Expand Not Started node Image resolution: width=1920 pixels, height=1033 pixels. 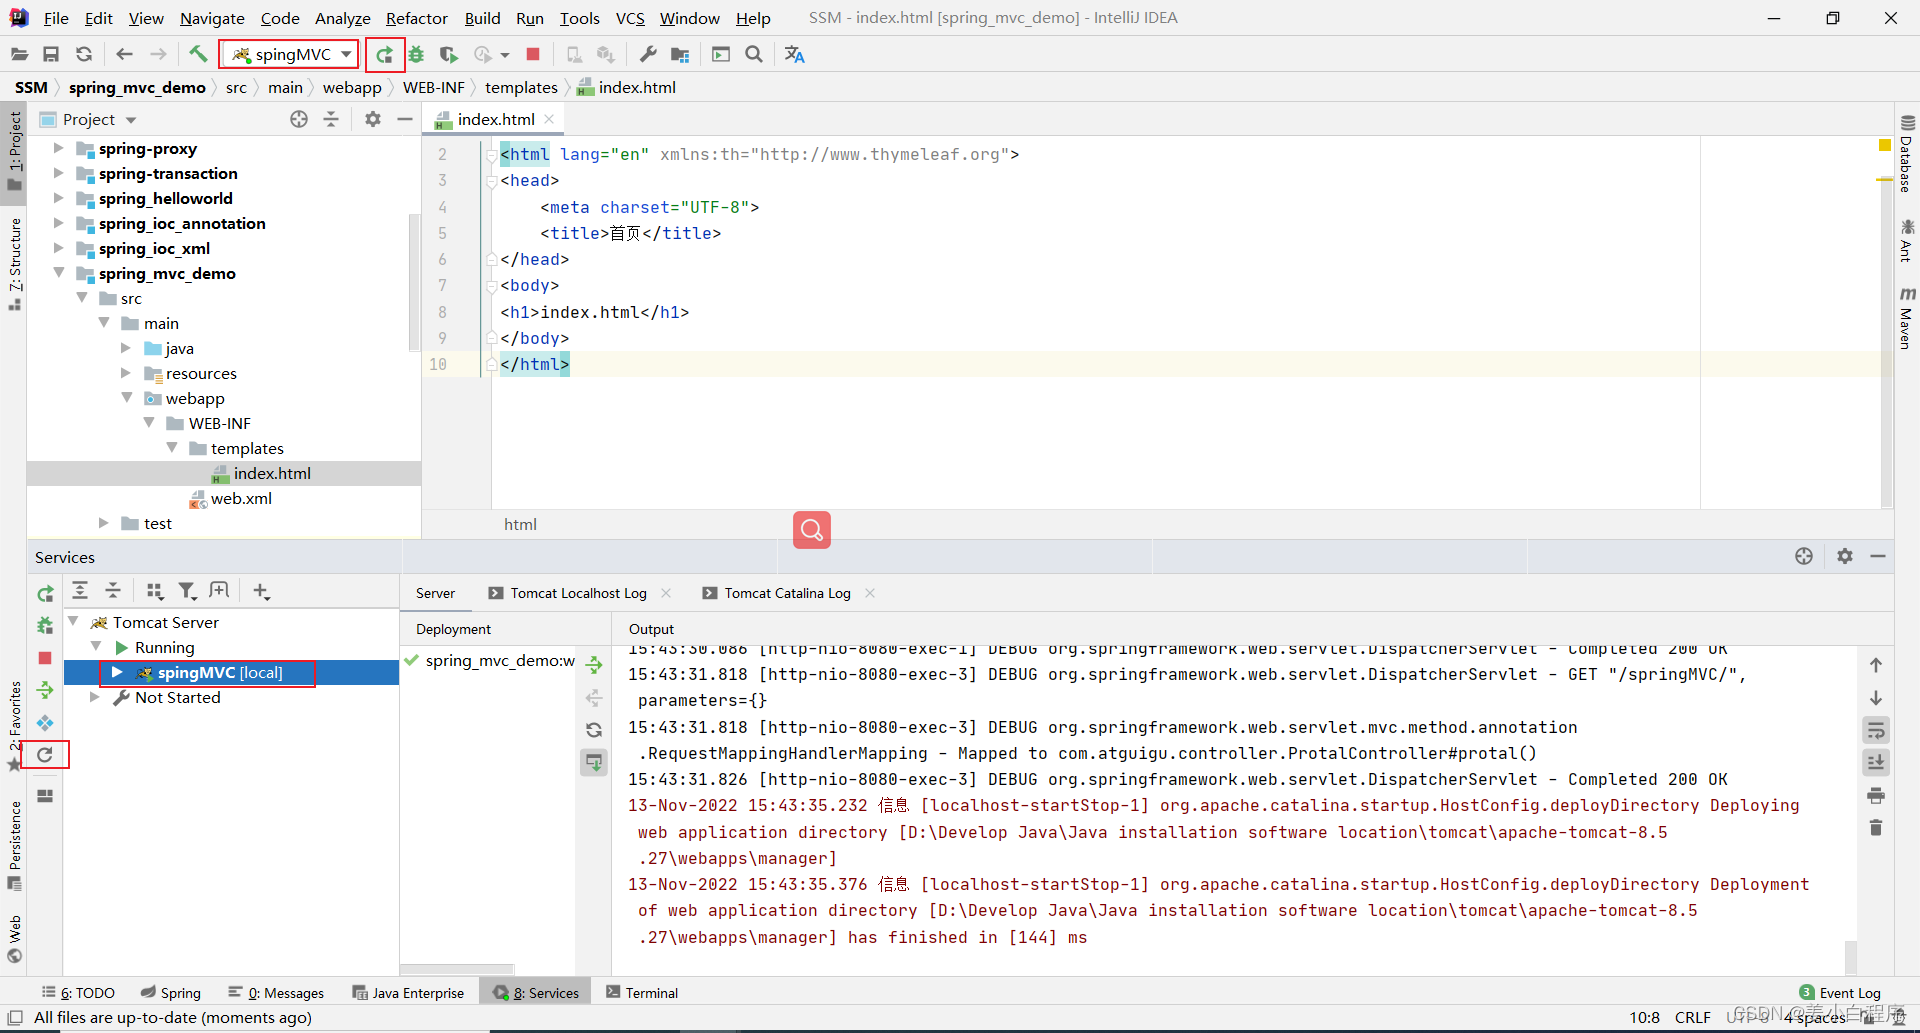pos(95,697)
